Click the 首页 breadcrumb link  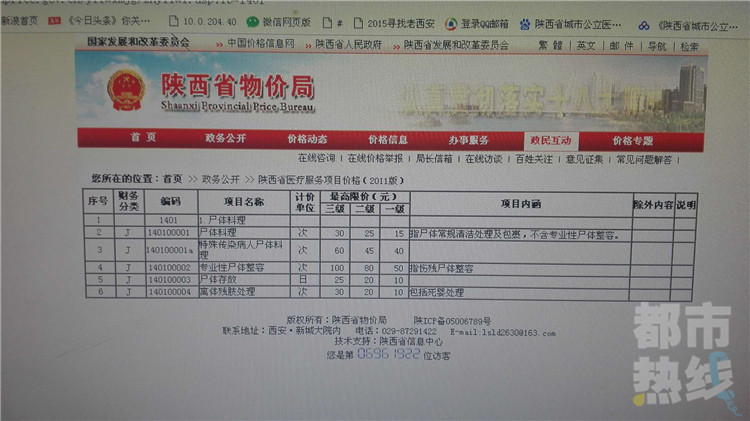coord(173,178)
